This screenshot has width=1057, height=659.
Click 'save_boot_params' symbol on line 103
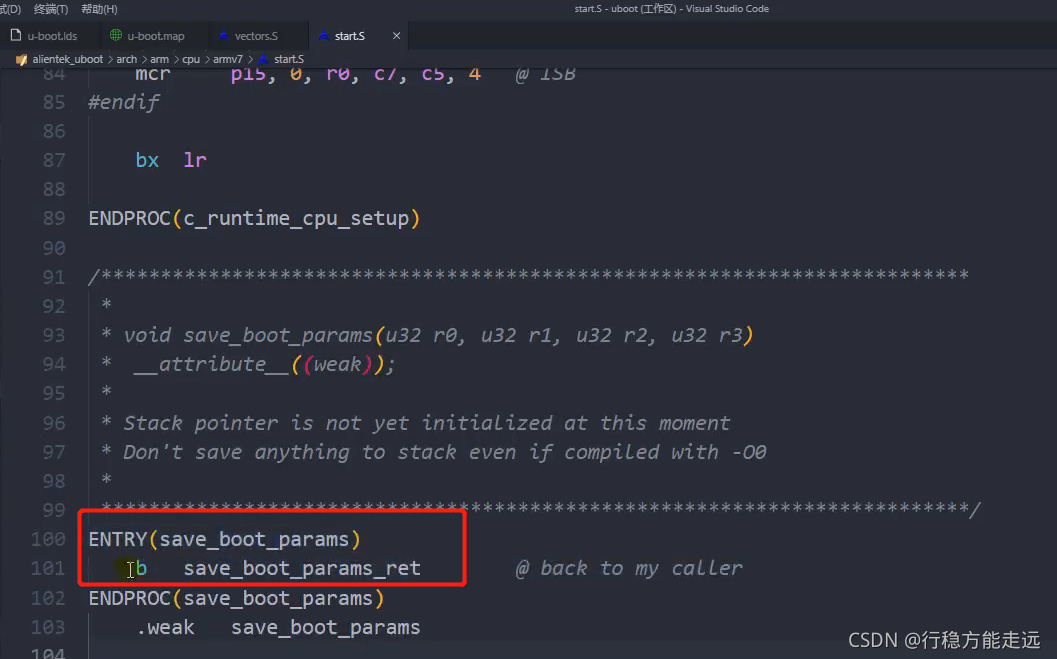coord(326,628)
